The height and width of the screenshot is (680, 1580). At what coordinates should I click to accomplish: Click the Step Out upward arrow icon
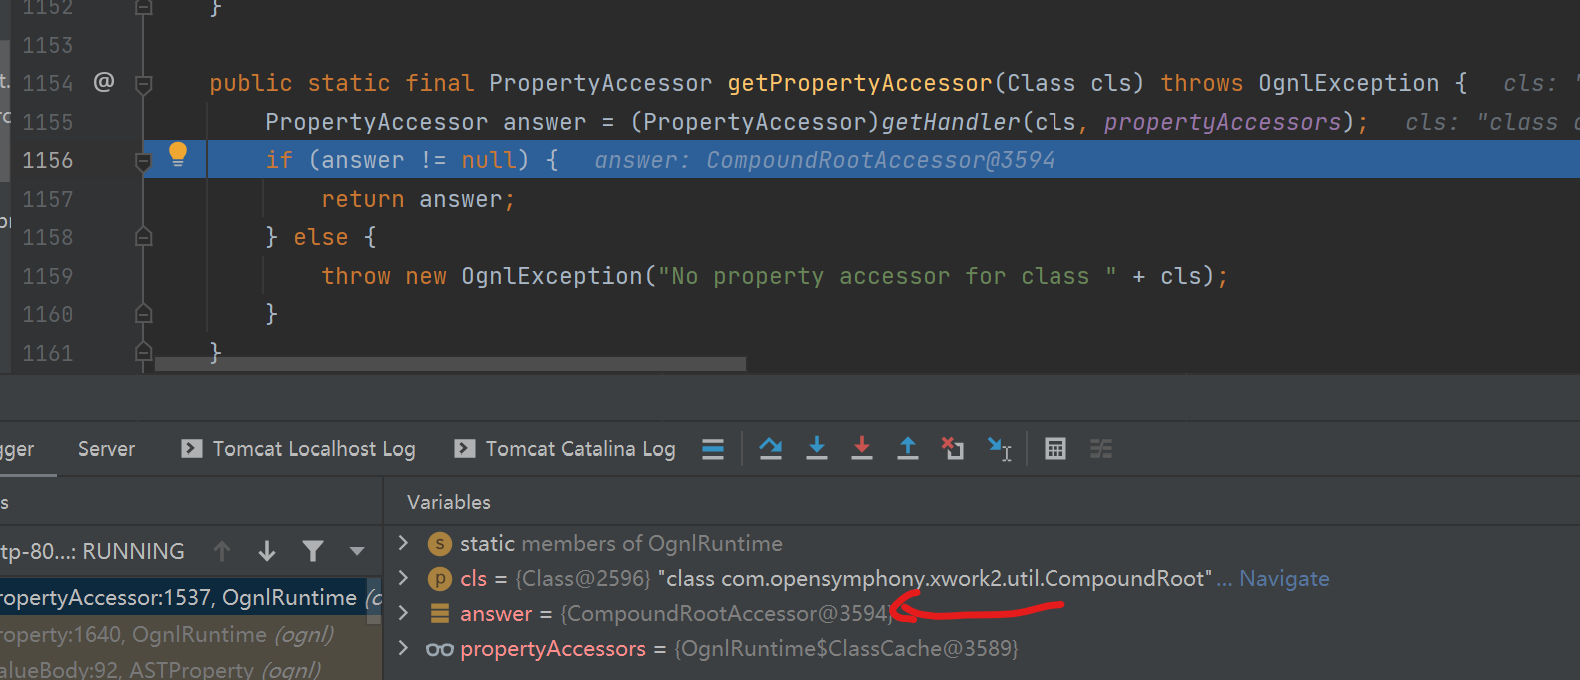[x=907, y=449]
